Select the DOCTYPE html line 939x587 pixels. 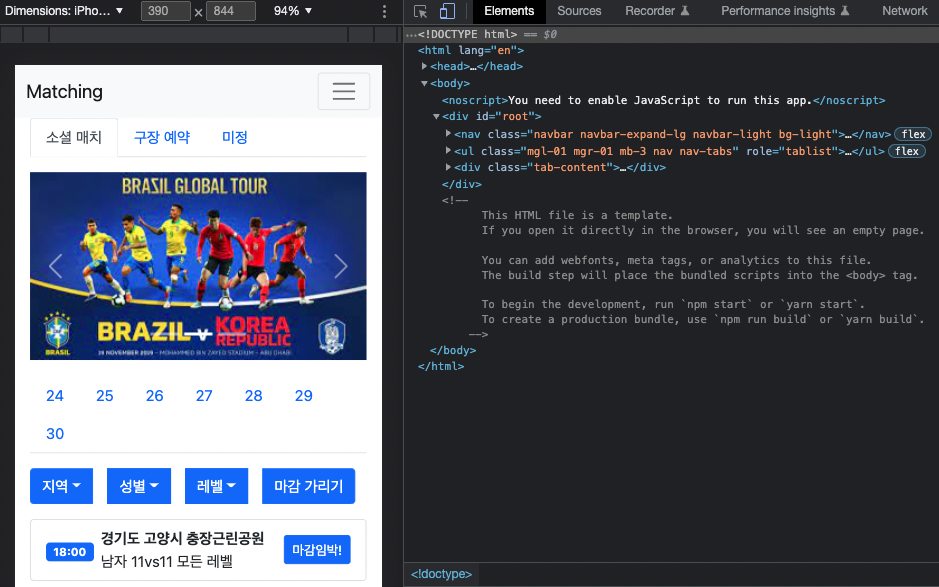(467, 34)
